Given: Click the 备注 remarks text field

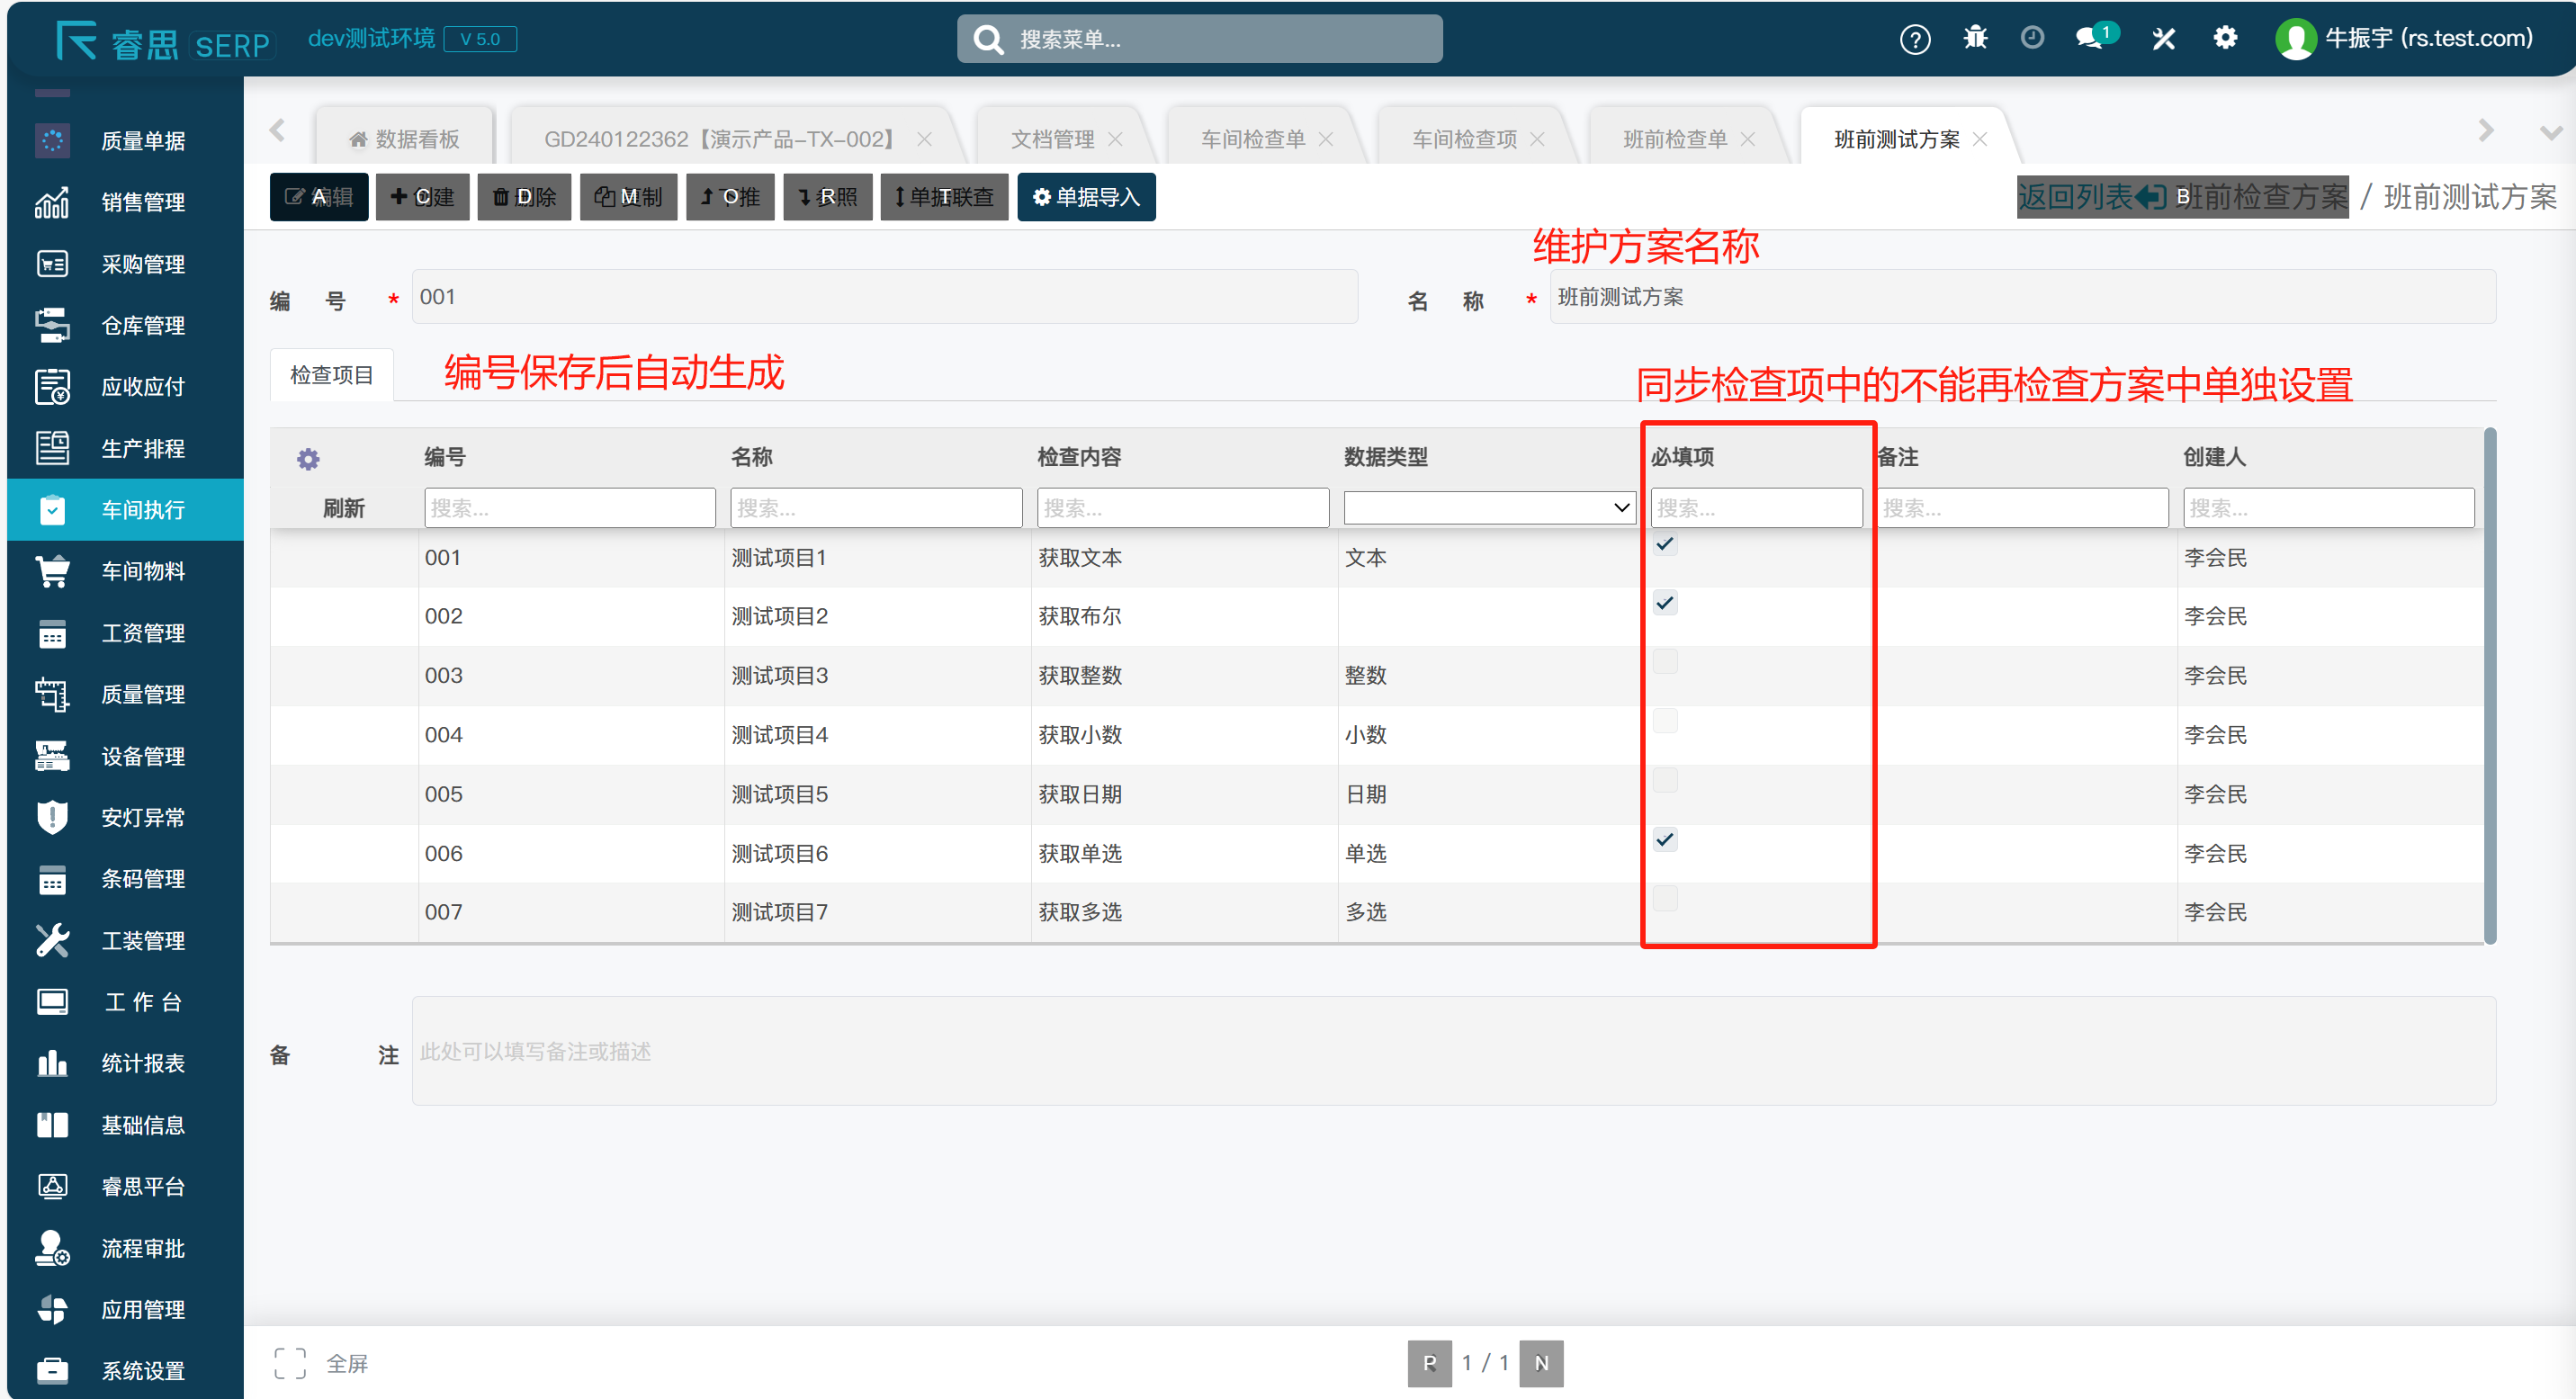Looking at the screenshot, I should click(1453, 1051).
